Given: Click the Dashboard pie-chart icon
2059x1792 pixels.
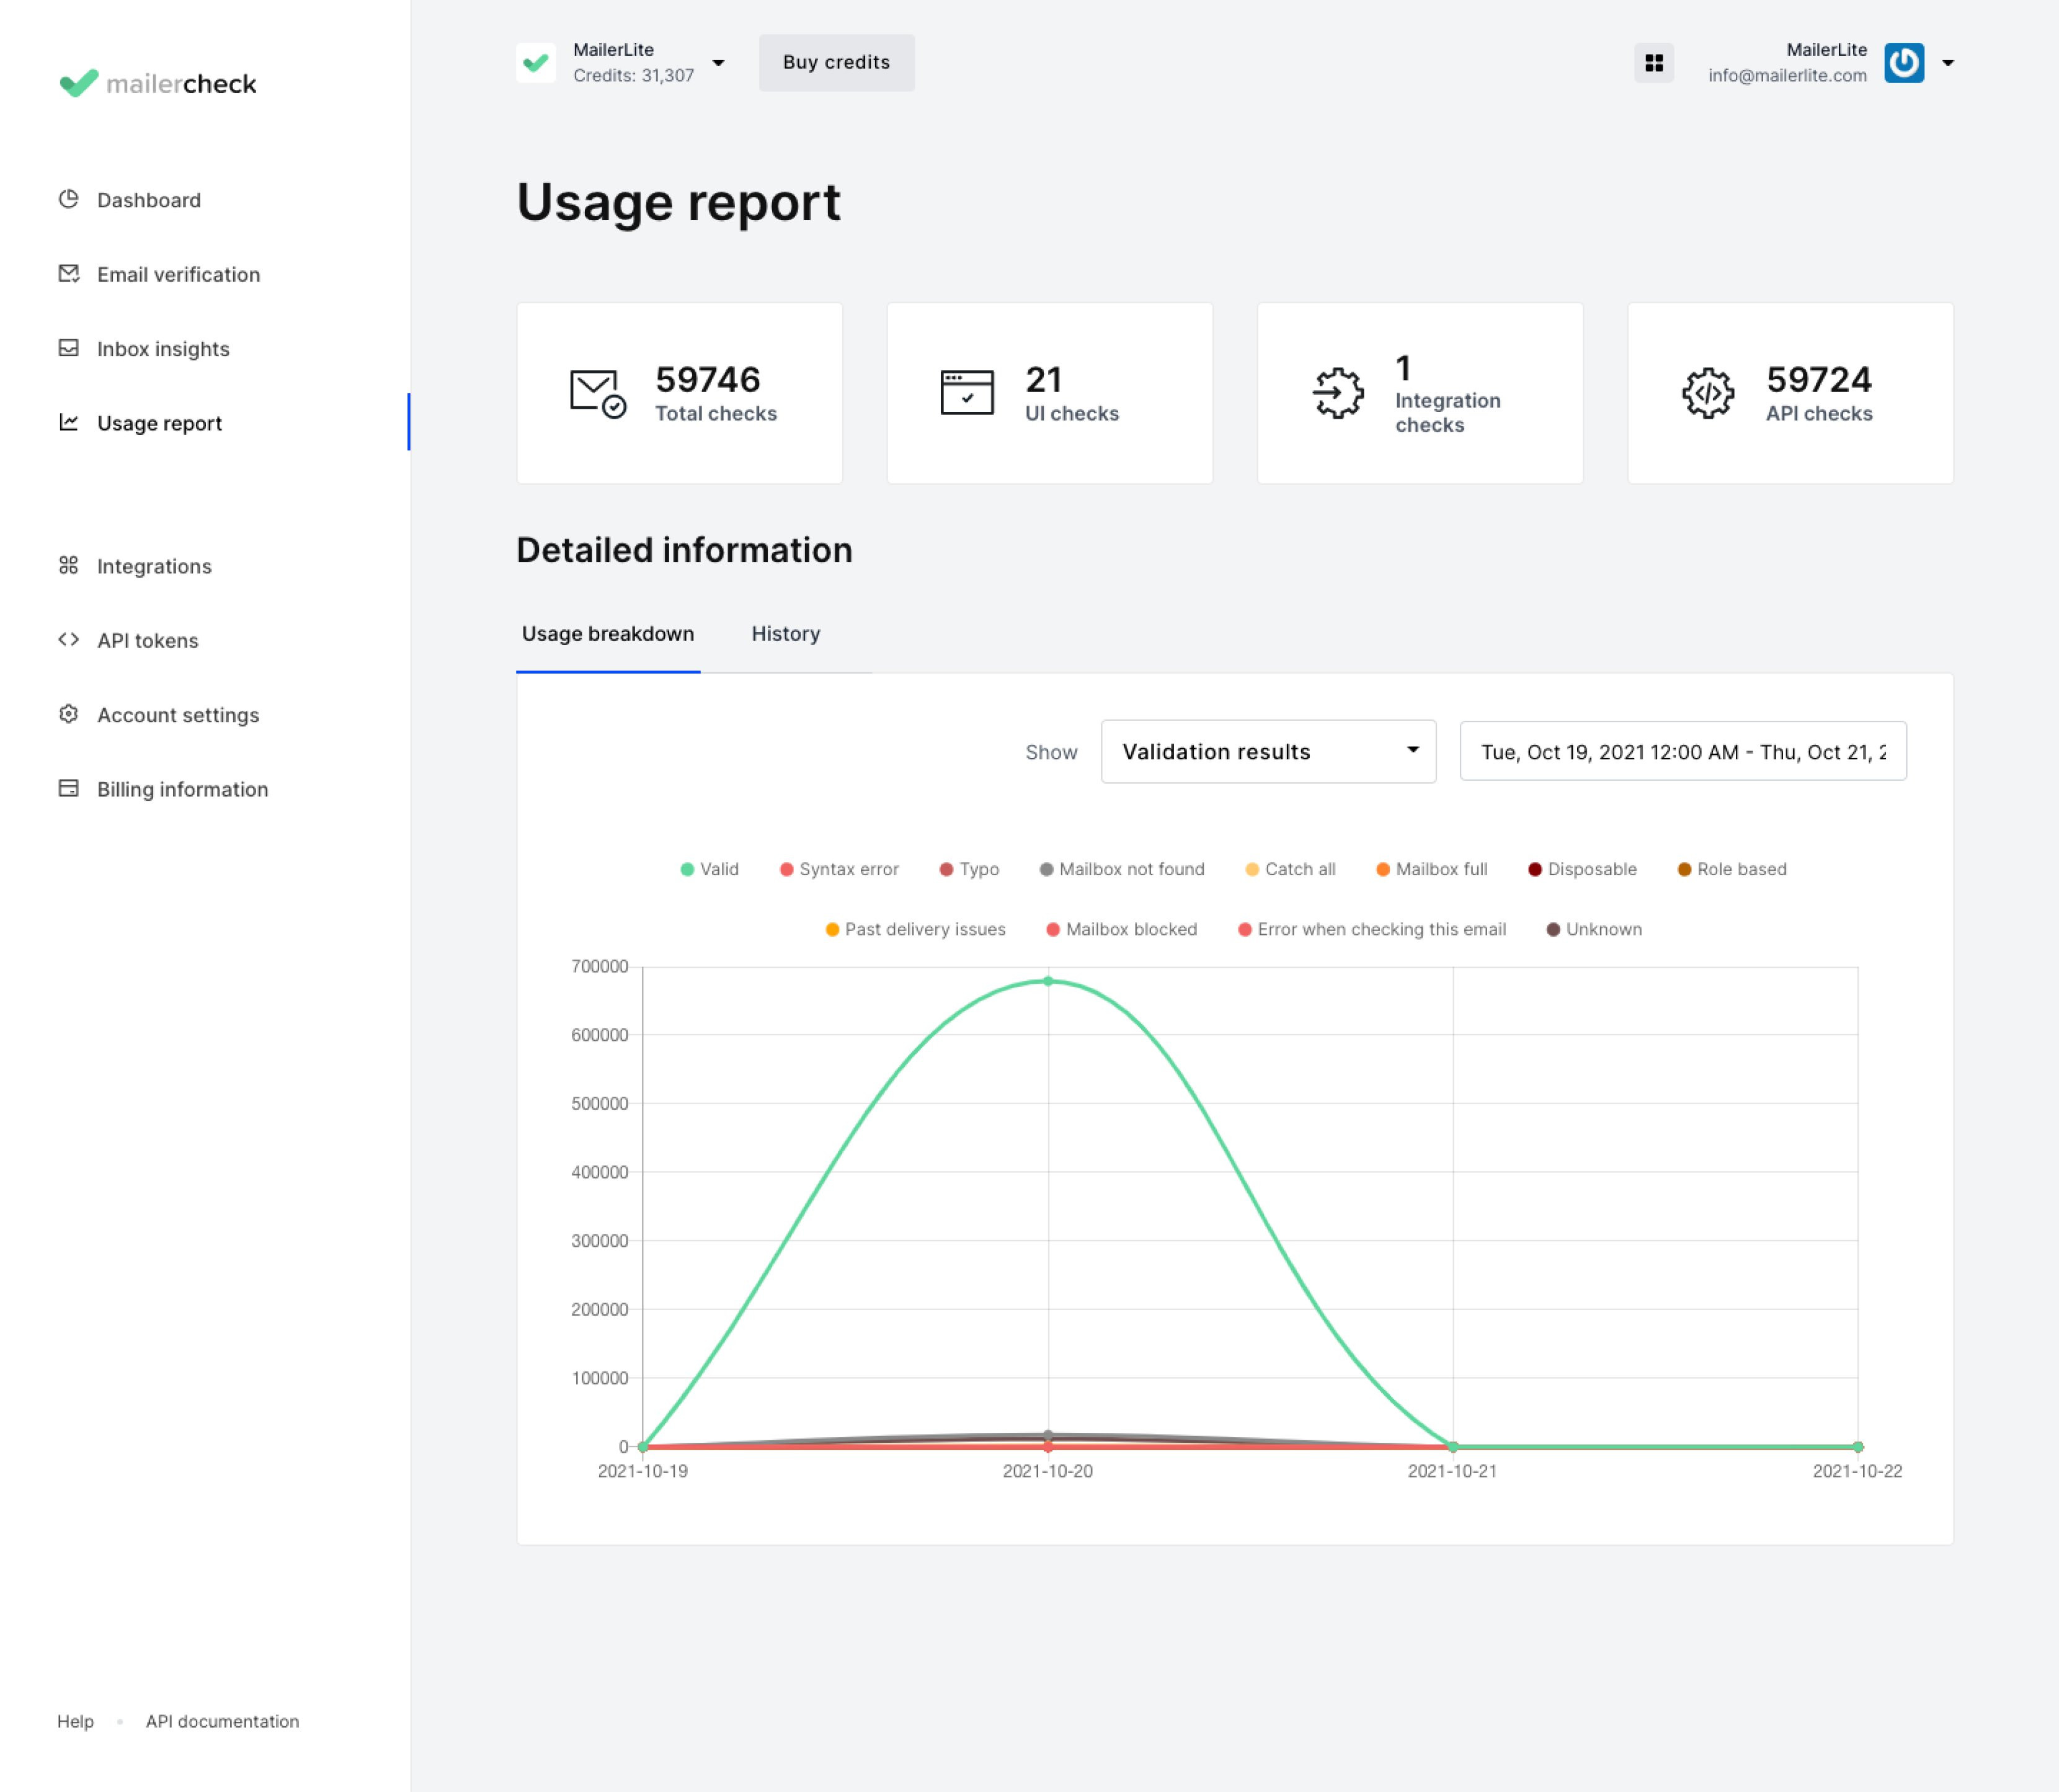Looking at the screenshot, I should click(x=68, y=199).
